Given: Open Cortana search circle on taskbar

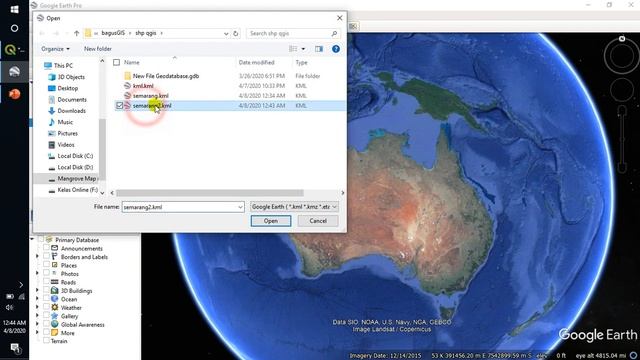Looking at the screenshot, I should point(14,28).
